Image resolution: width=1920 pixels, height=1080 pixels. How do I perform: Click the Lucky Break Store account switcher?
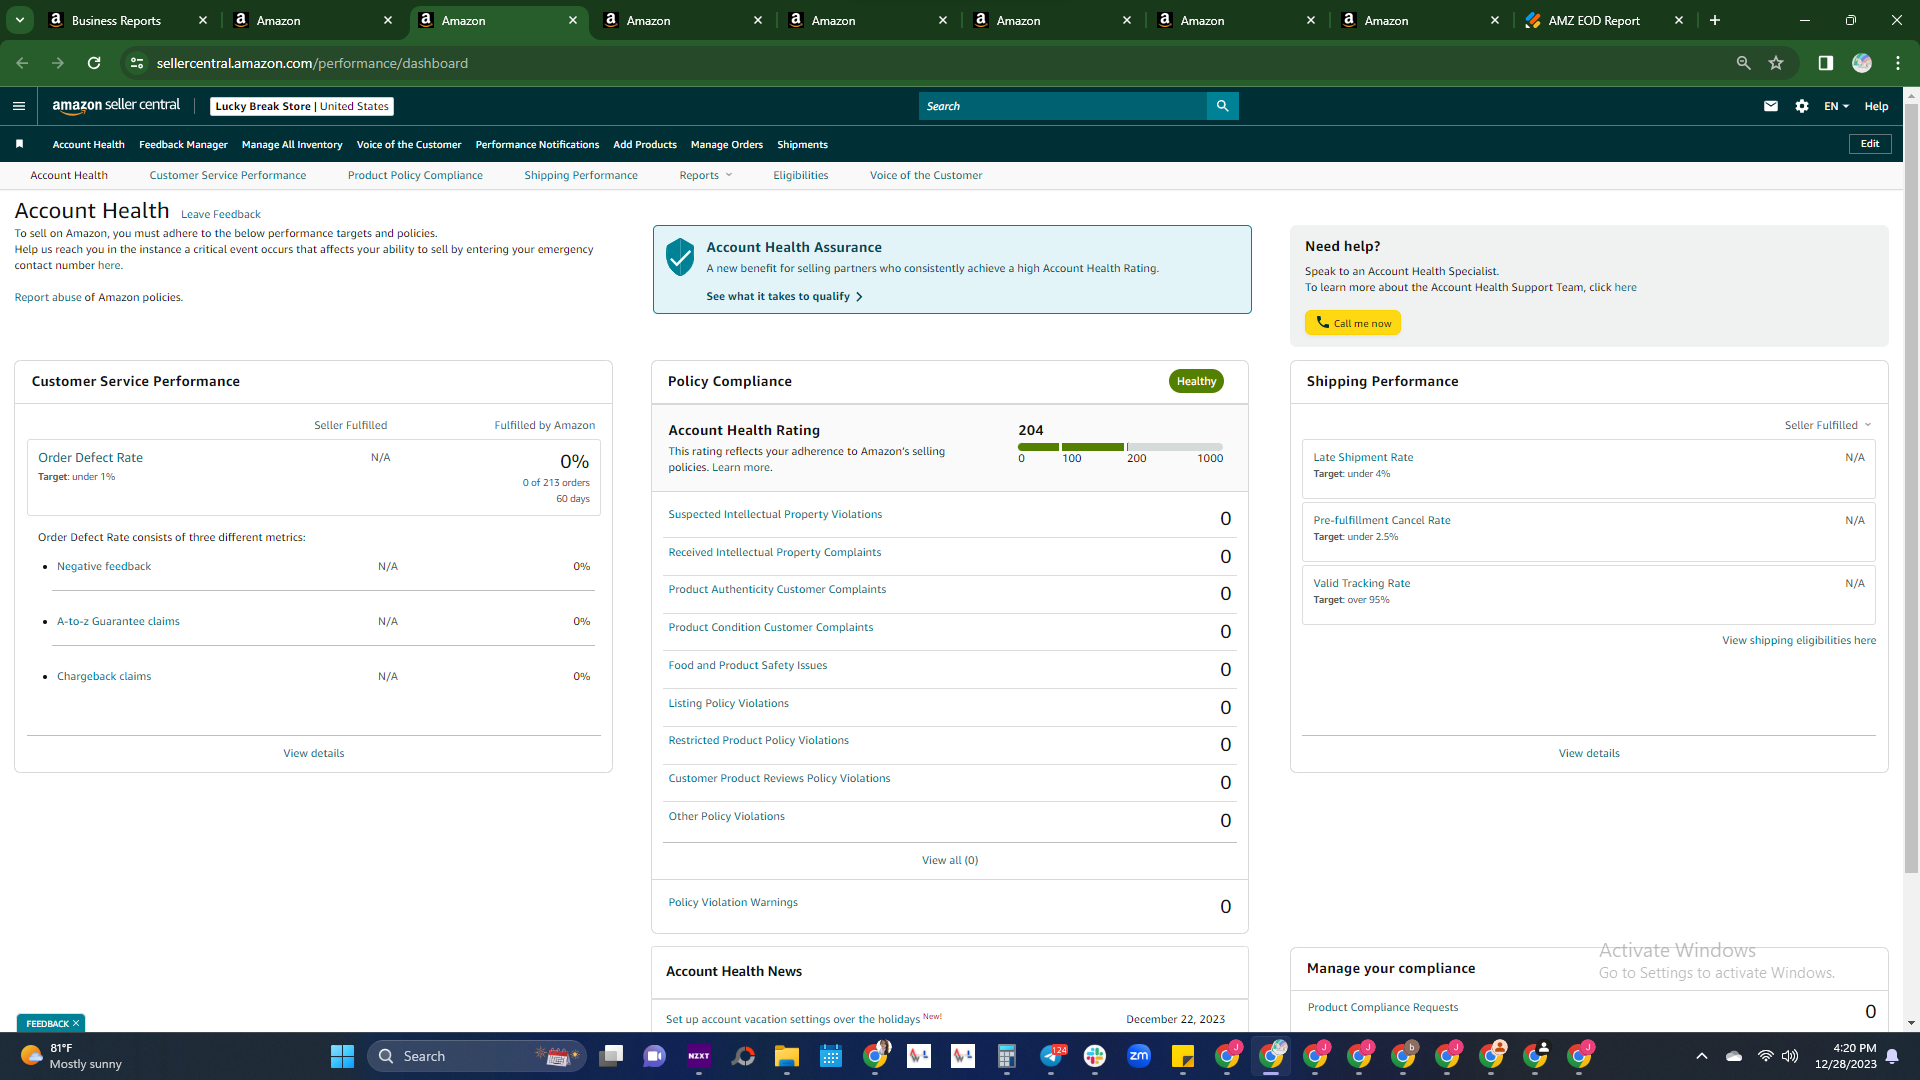click(x=302, y=106)
